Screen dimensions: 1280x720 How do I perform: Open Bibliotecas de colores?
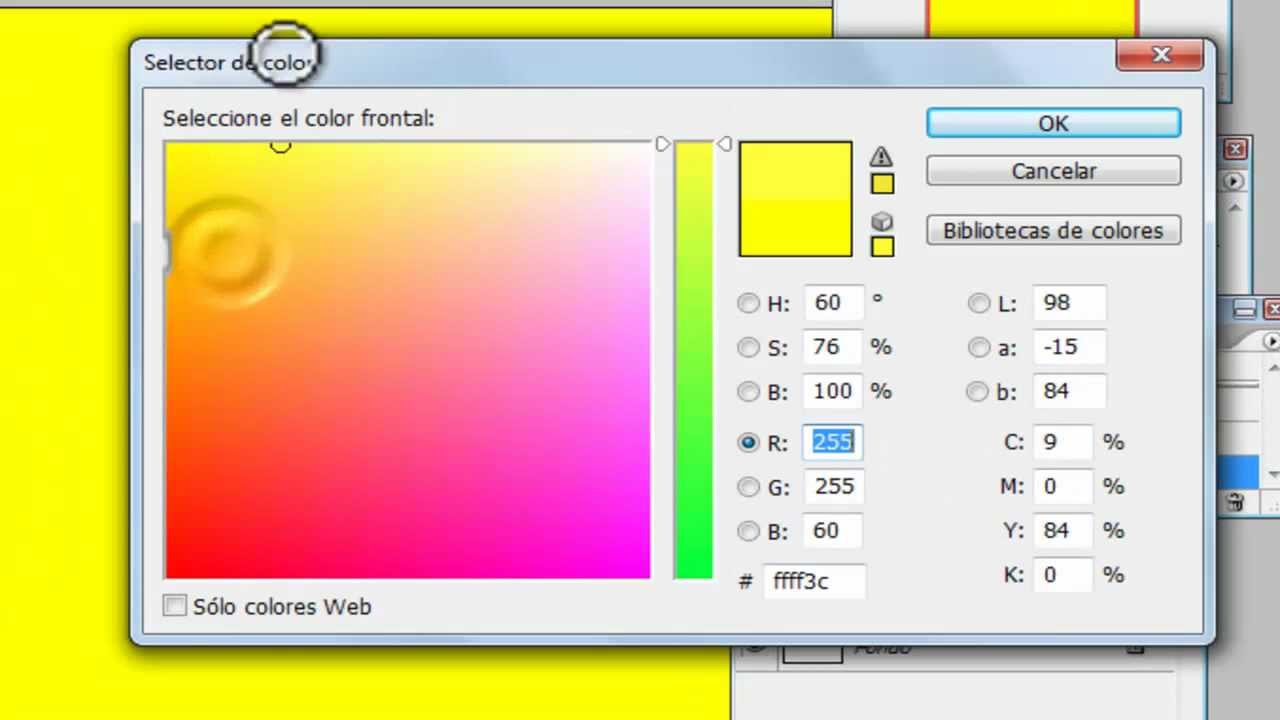tap(1053, 231)
